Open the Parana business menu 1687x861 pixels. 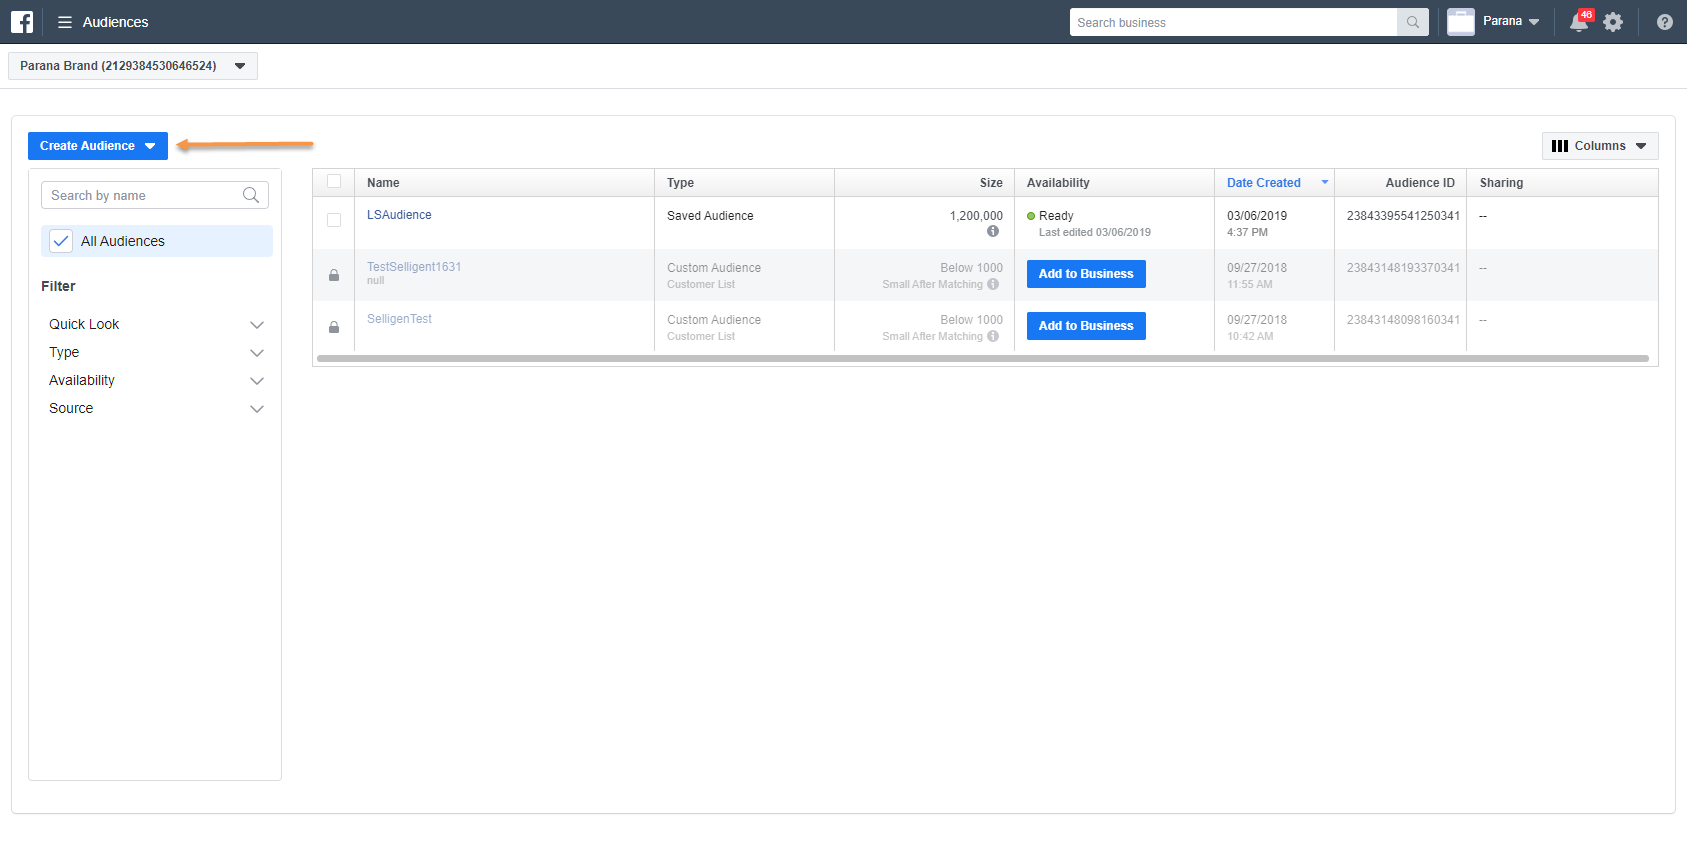[x=1510, y=22]
